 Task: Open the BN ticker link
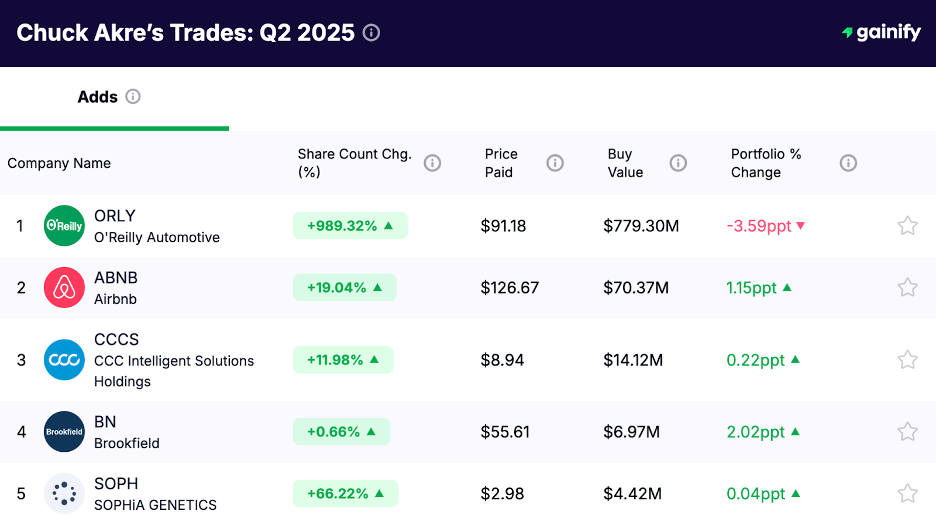pos(105,422)
